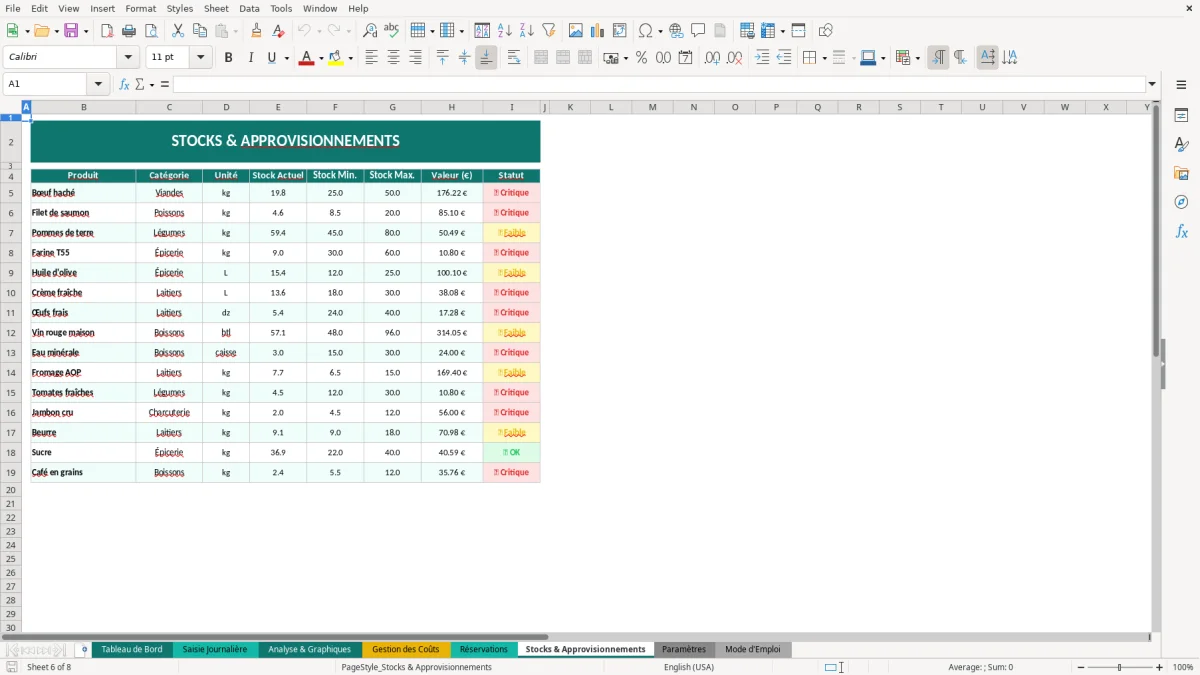This screenshot has height=675, width=1200.
Task: Click the Add Decimal Place icon
Action: point(712,58)
